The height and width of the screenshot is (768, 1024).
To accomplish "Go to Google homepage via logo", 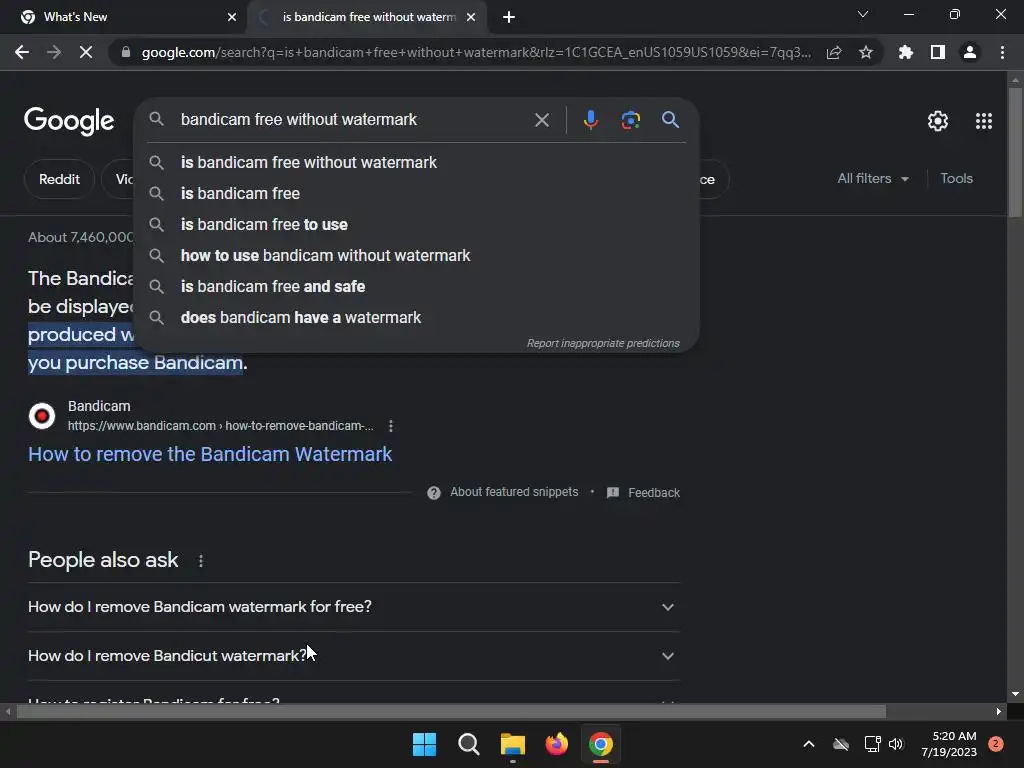I will point(69,121).
